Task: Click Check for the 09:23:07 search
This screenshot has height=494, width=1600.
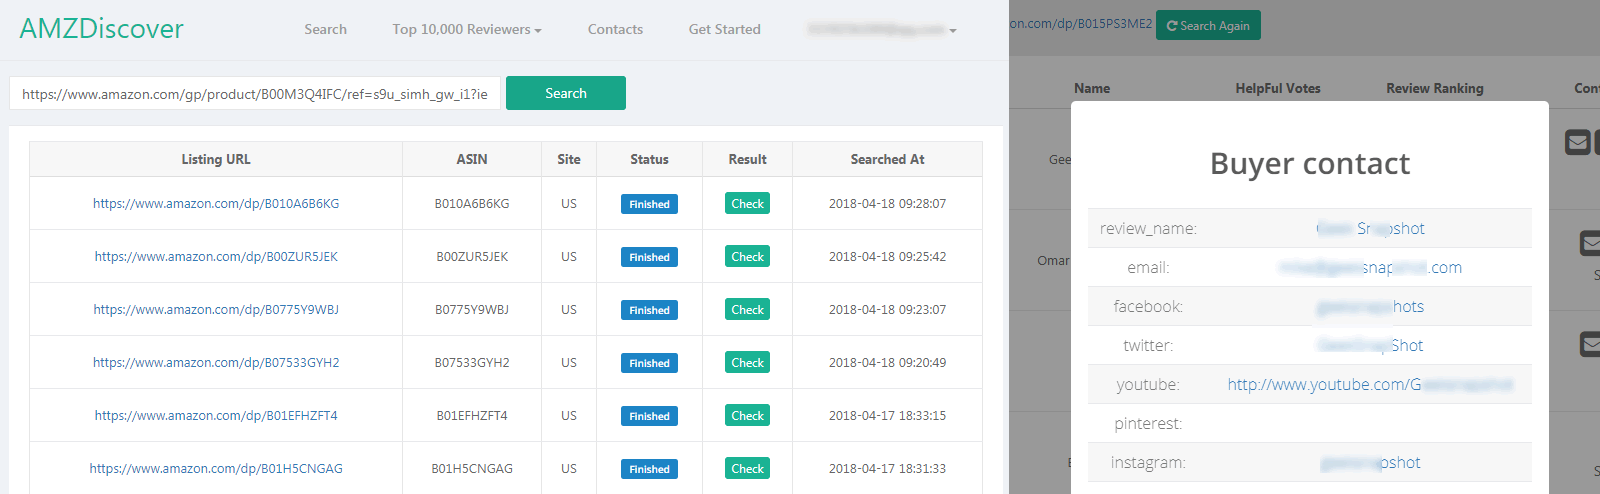Action: click(747, 309)
